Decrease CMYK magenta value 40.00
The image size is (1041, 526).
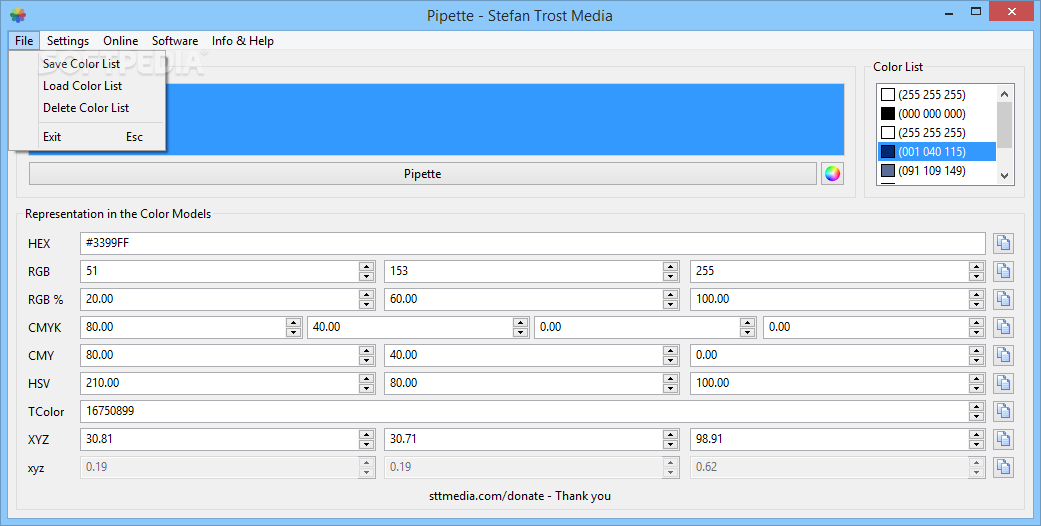click(520, 332)
